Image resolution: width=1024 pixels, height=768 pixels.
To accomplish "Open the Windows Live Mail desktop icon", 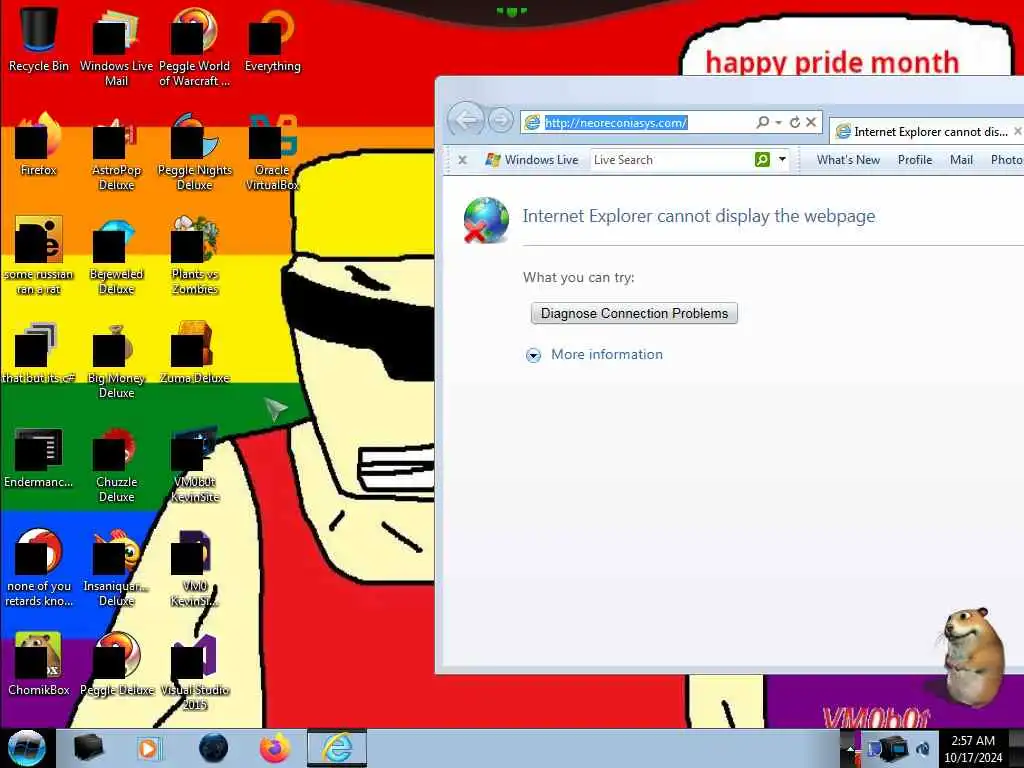I will (116, 47).
